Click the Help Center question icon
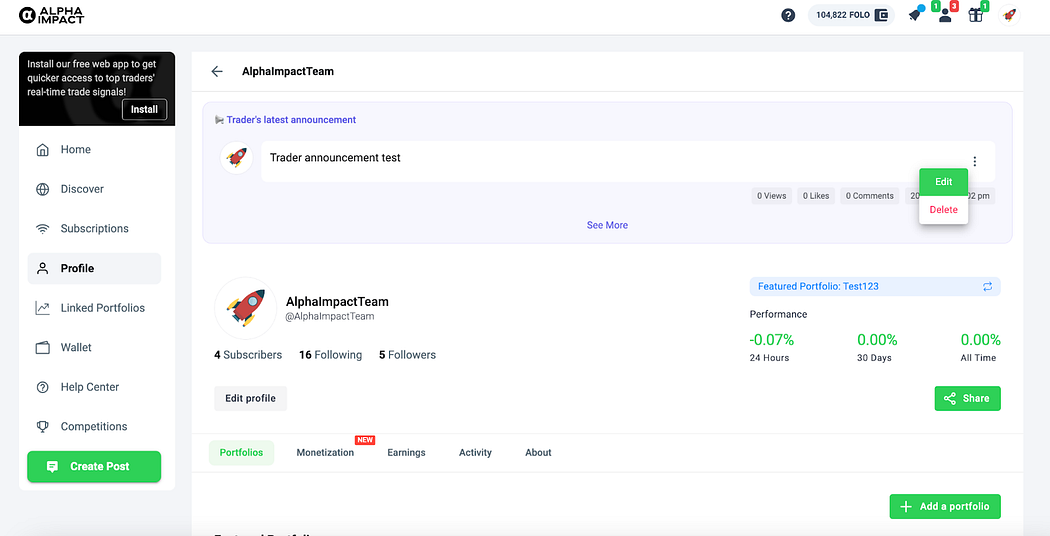Image resolution: width=1050 pixels, height=536 pixels. click(42, 387)
